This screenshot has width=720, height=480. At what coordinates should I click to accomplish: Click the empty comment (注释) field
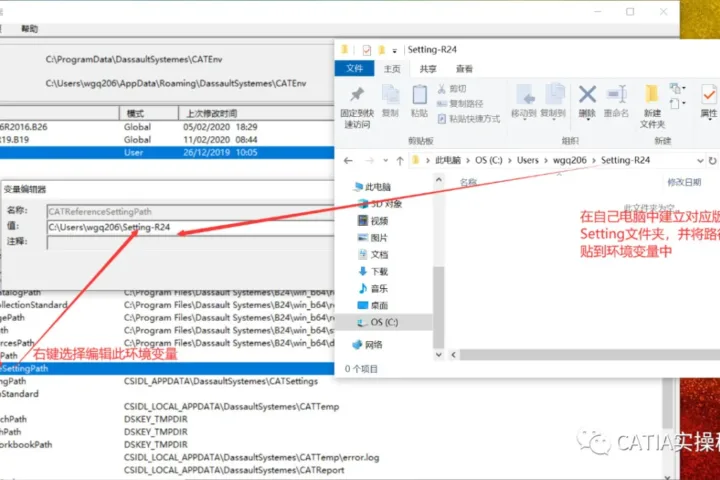click(x=191, y=243)
